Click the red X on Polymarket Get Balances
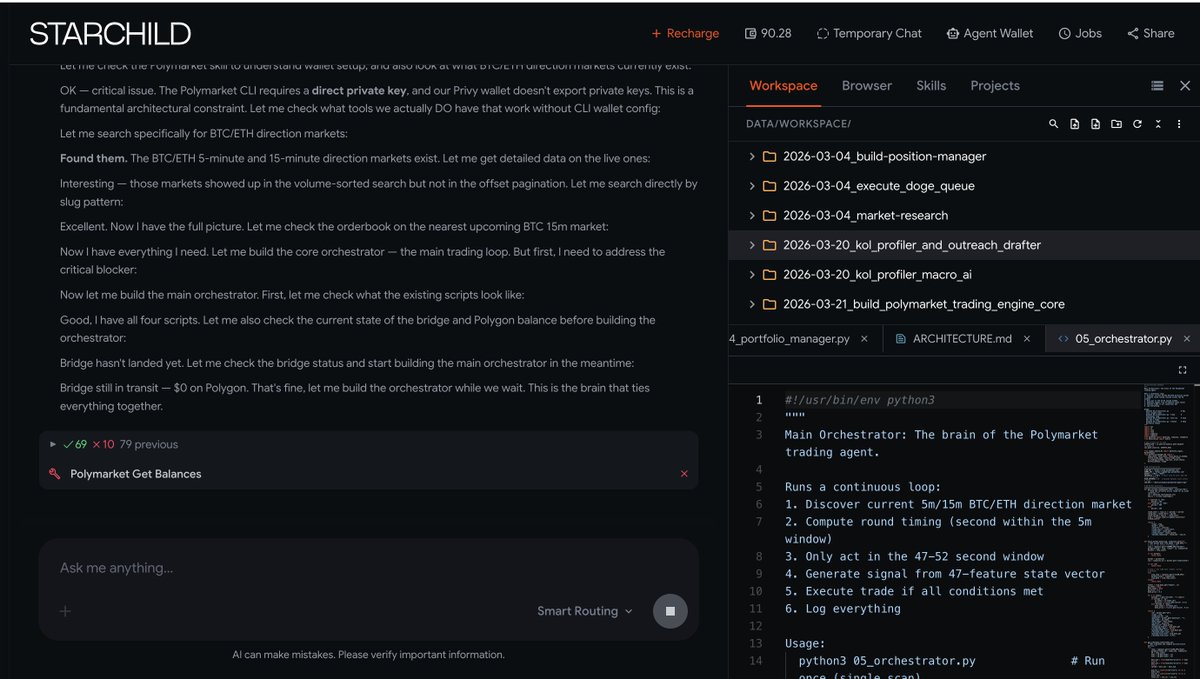The width and height of the screenshot is (1200, 679). click(x=684, y=474)
